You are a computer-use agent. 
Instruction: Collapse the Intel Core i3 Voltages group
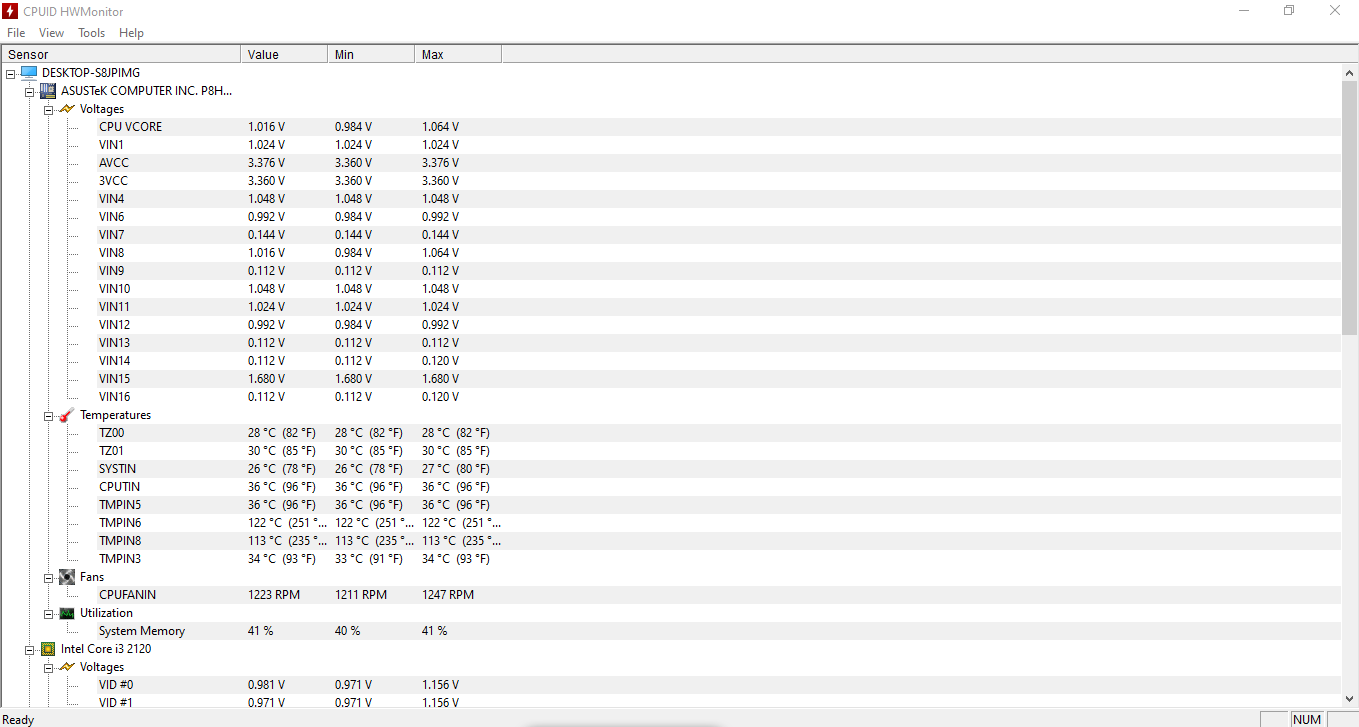pos(48,667)
